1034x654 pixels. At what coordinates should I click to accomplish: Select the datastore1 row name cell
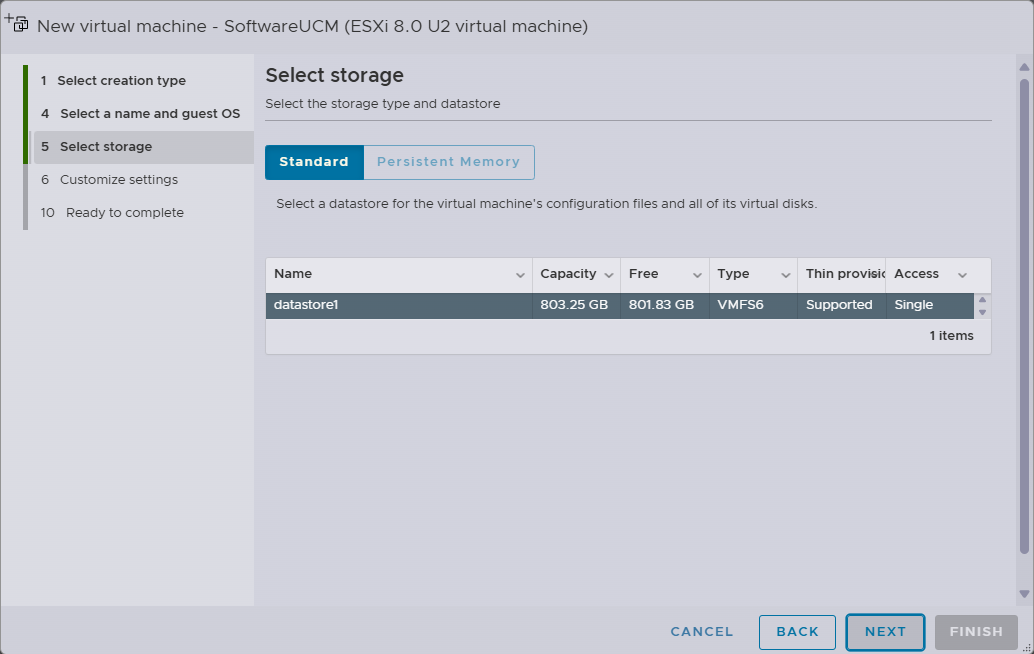coord(399,305)
